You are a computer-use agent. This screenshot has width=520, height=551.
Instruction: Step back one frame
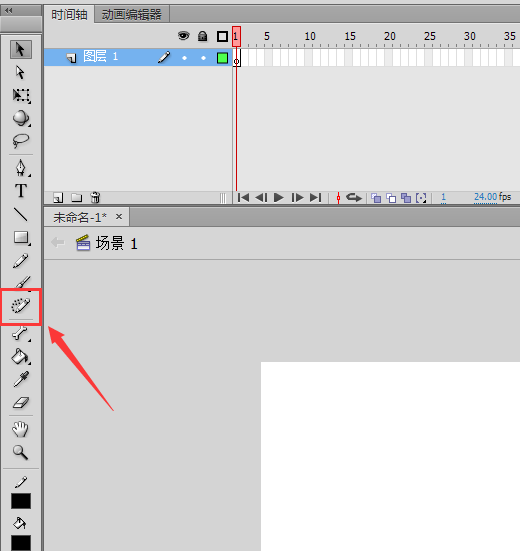pyautogui.click(x=261, y=197)
